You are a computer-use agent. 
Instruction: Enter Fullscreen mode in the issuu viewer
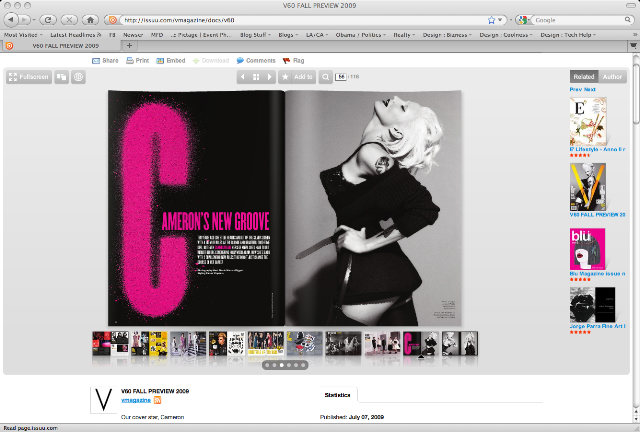pyautogui.click(x=29, y=77)
